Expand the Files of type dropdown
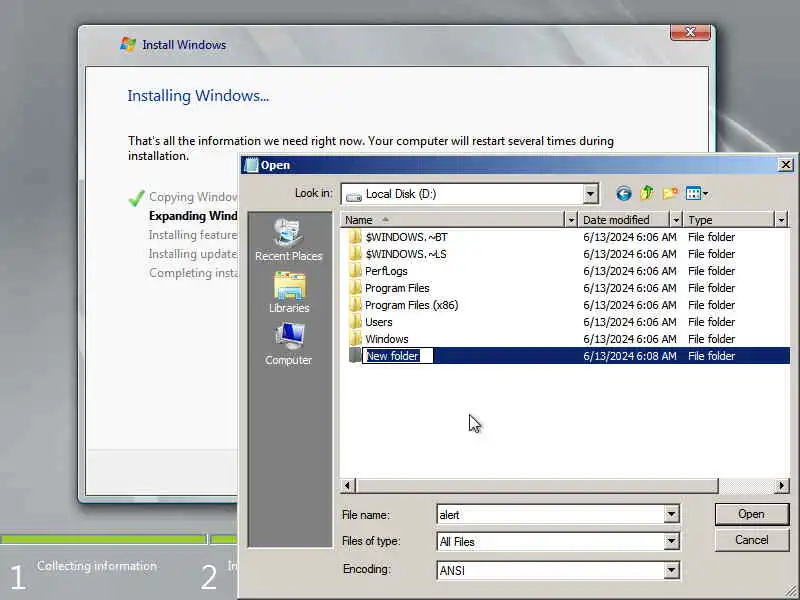The width and height of the screenshot is (800, 600). tap(671, 541)
